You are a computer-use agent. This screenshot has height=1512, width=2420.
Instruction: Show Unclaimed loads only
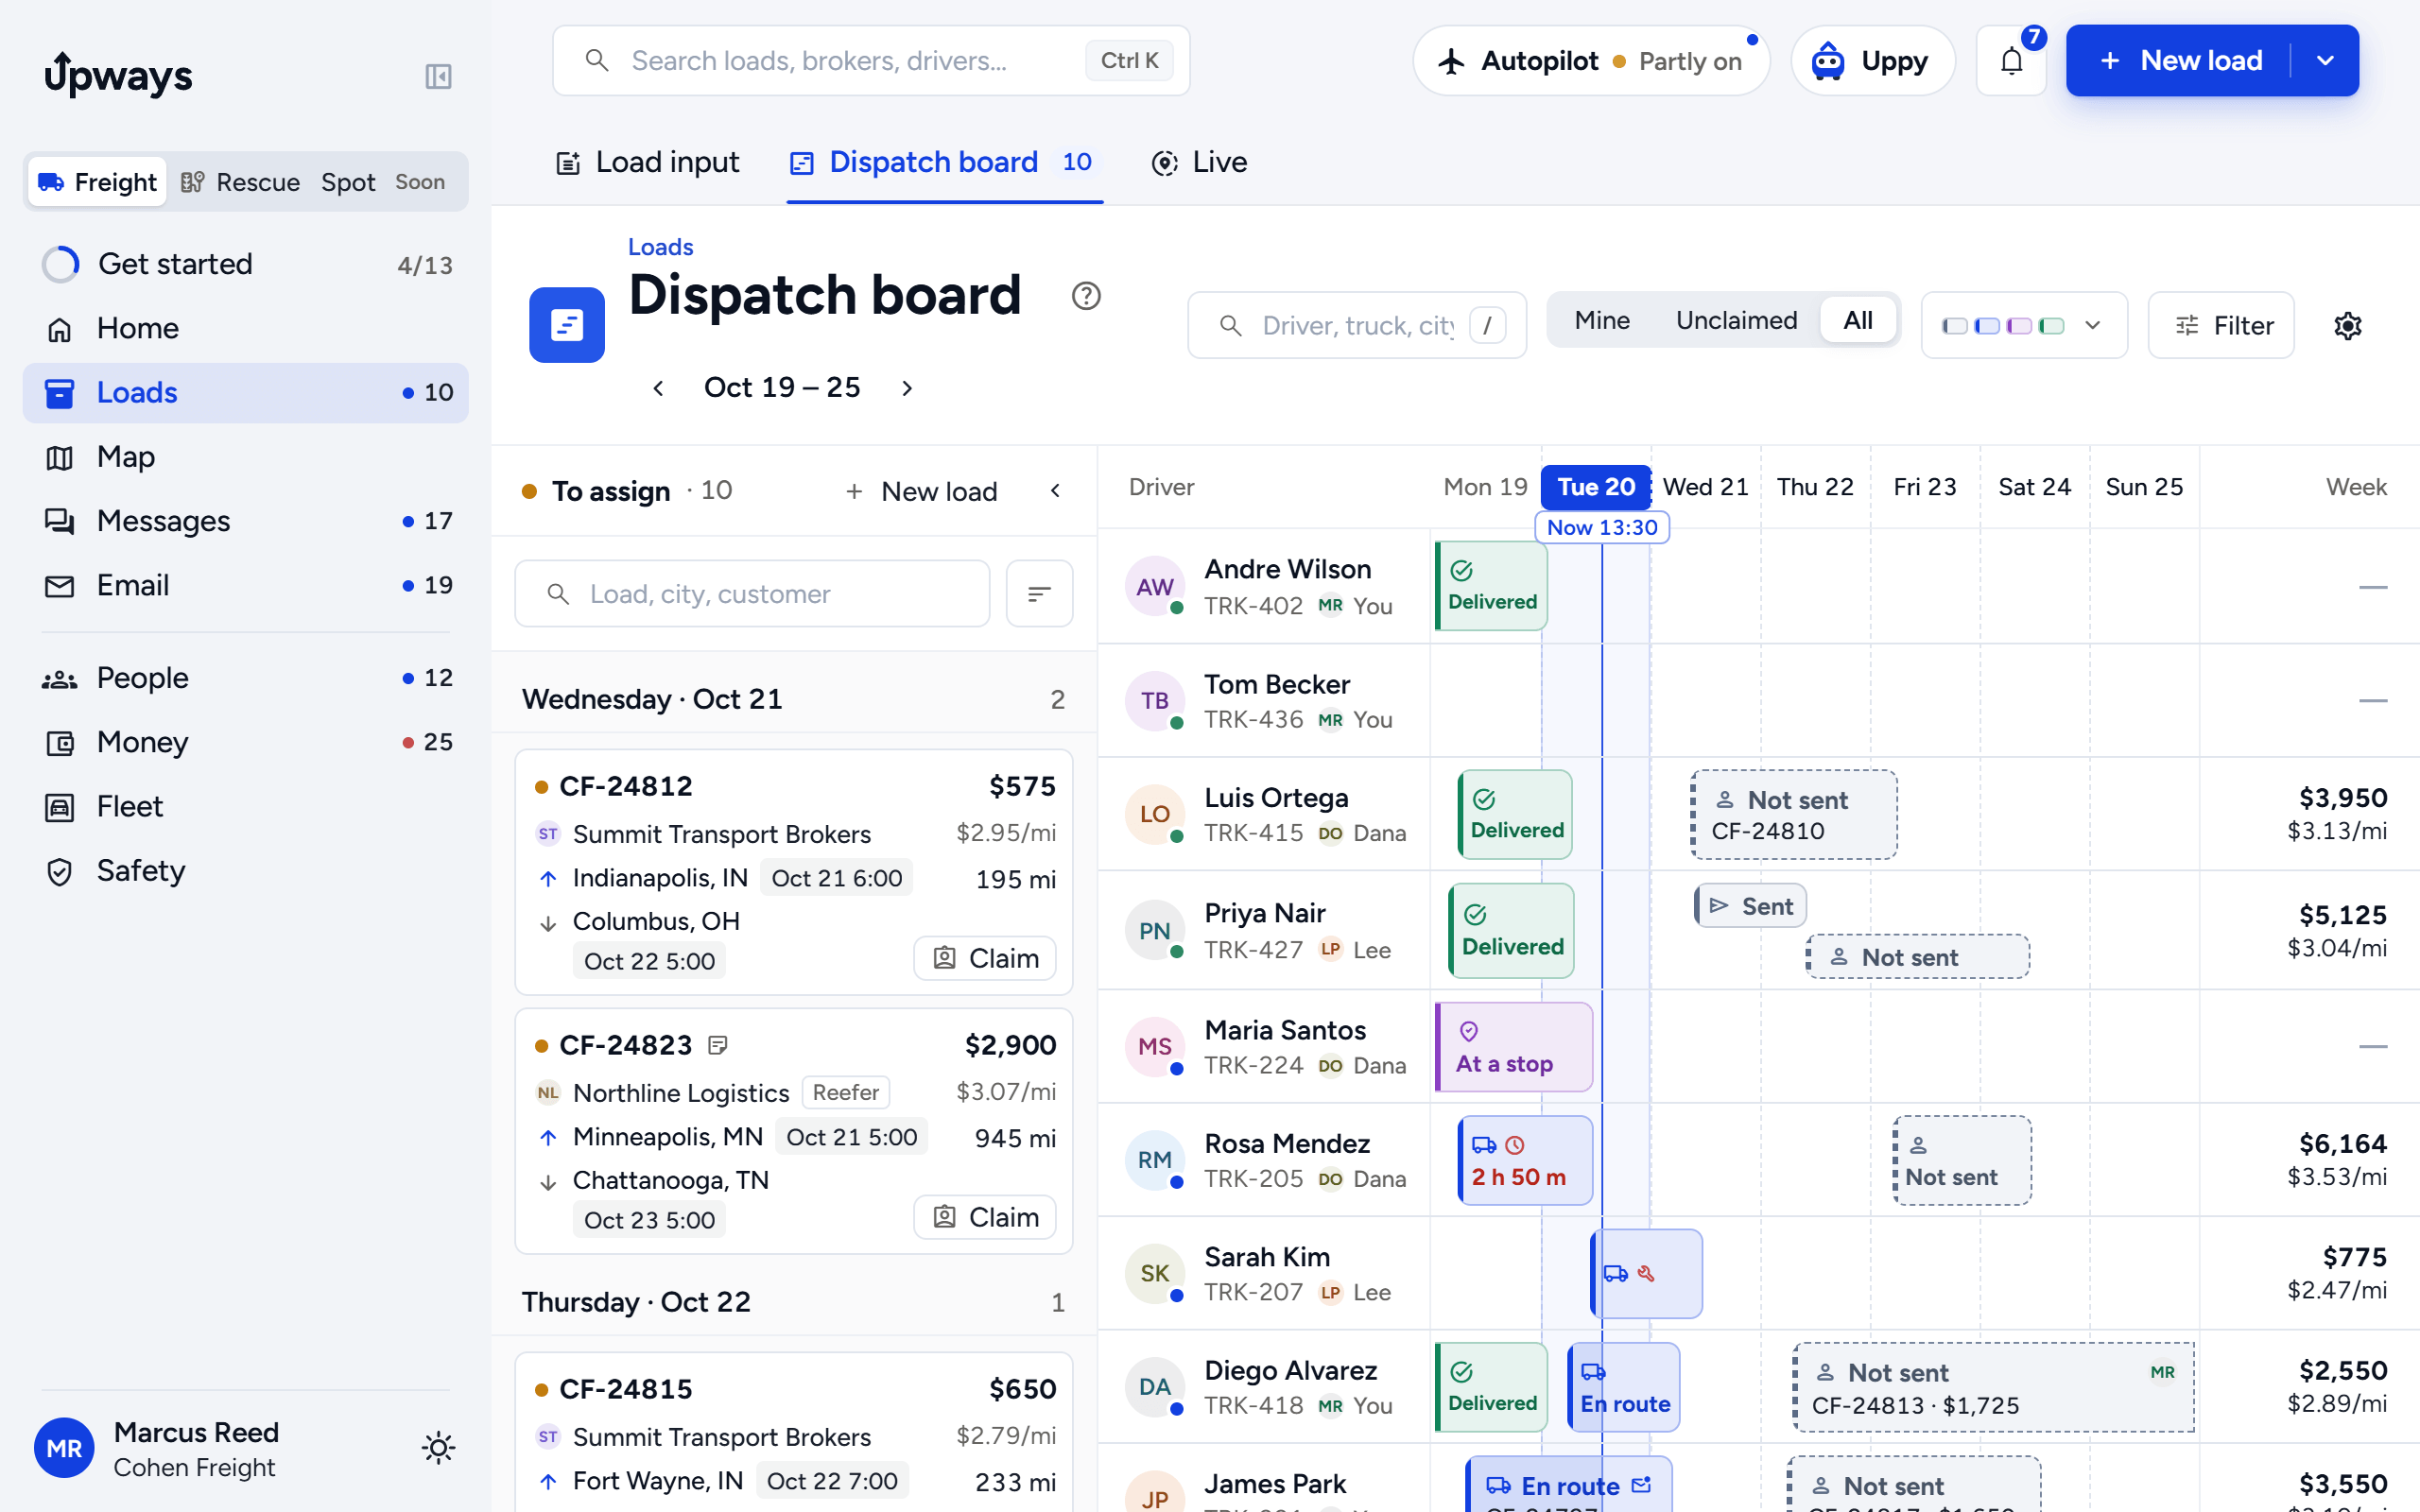pos(1736,320)
